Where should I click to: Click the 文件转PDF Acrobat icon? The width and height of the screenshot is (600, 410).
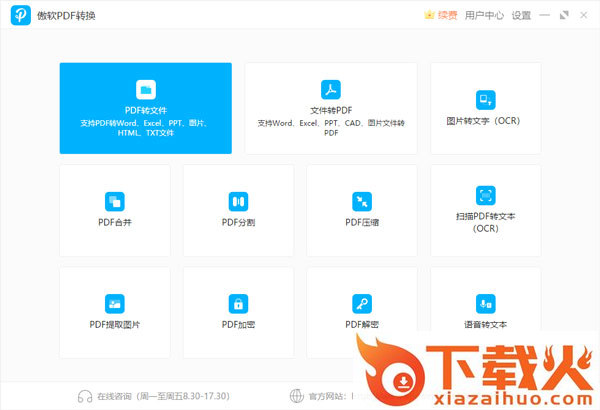click(331, 90)
